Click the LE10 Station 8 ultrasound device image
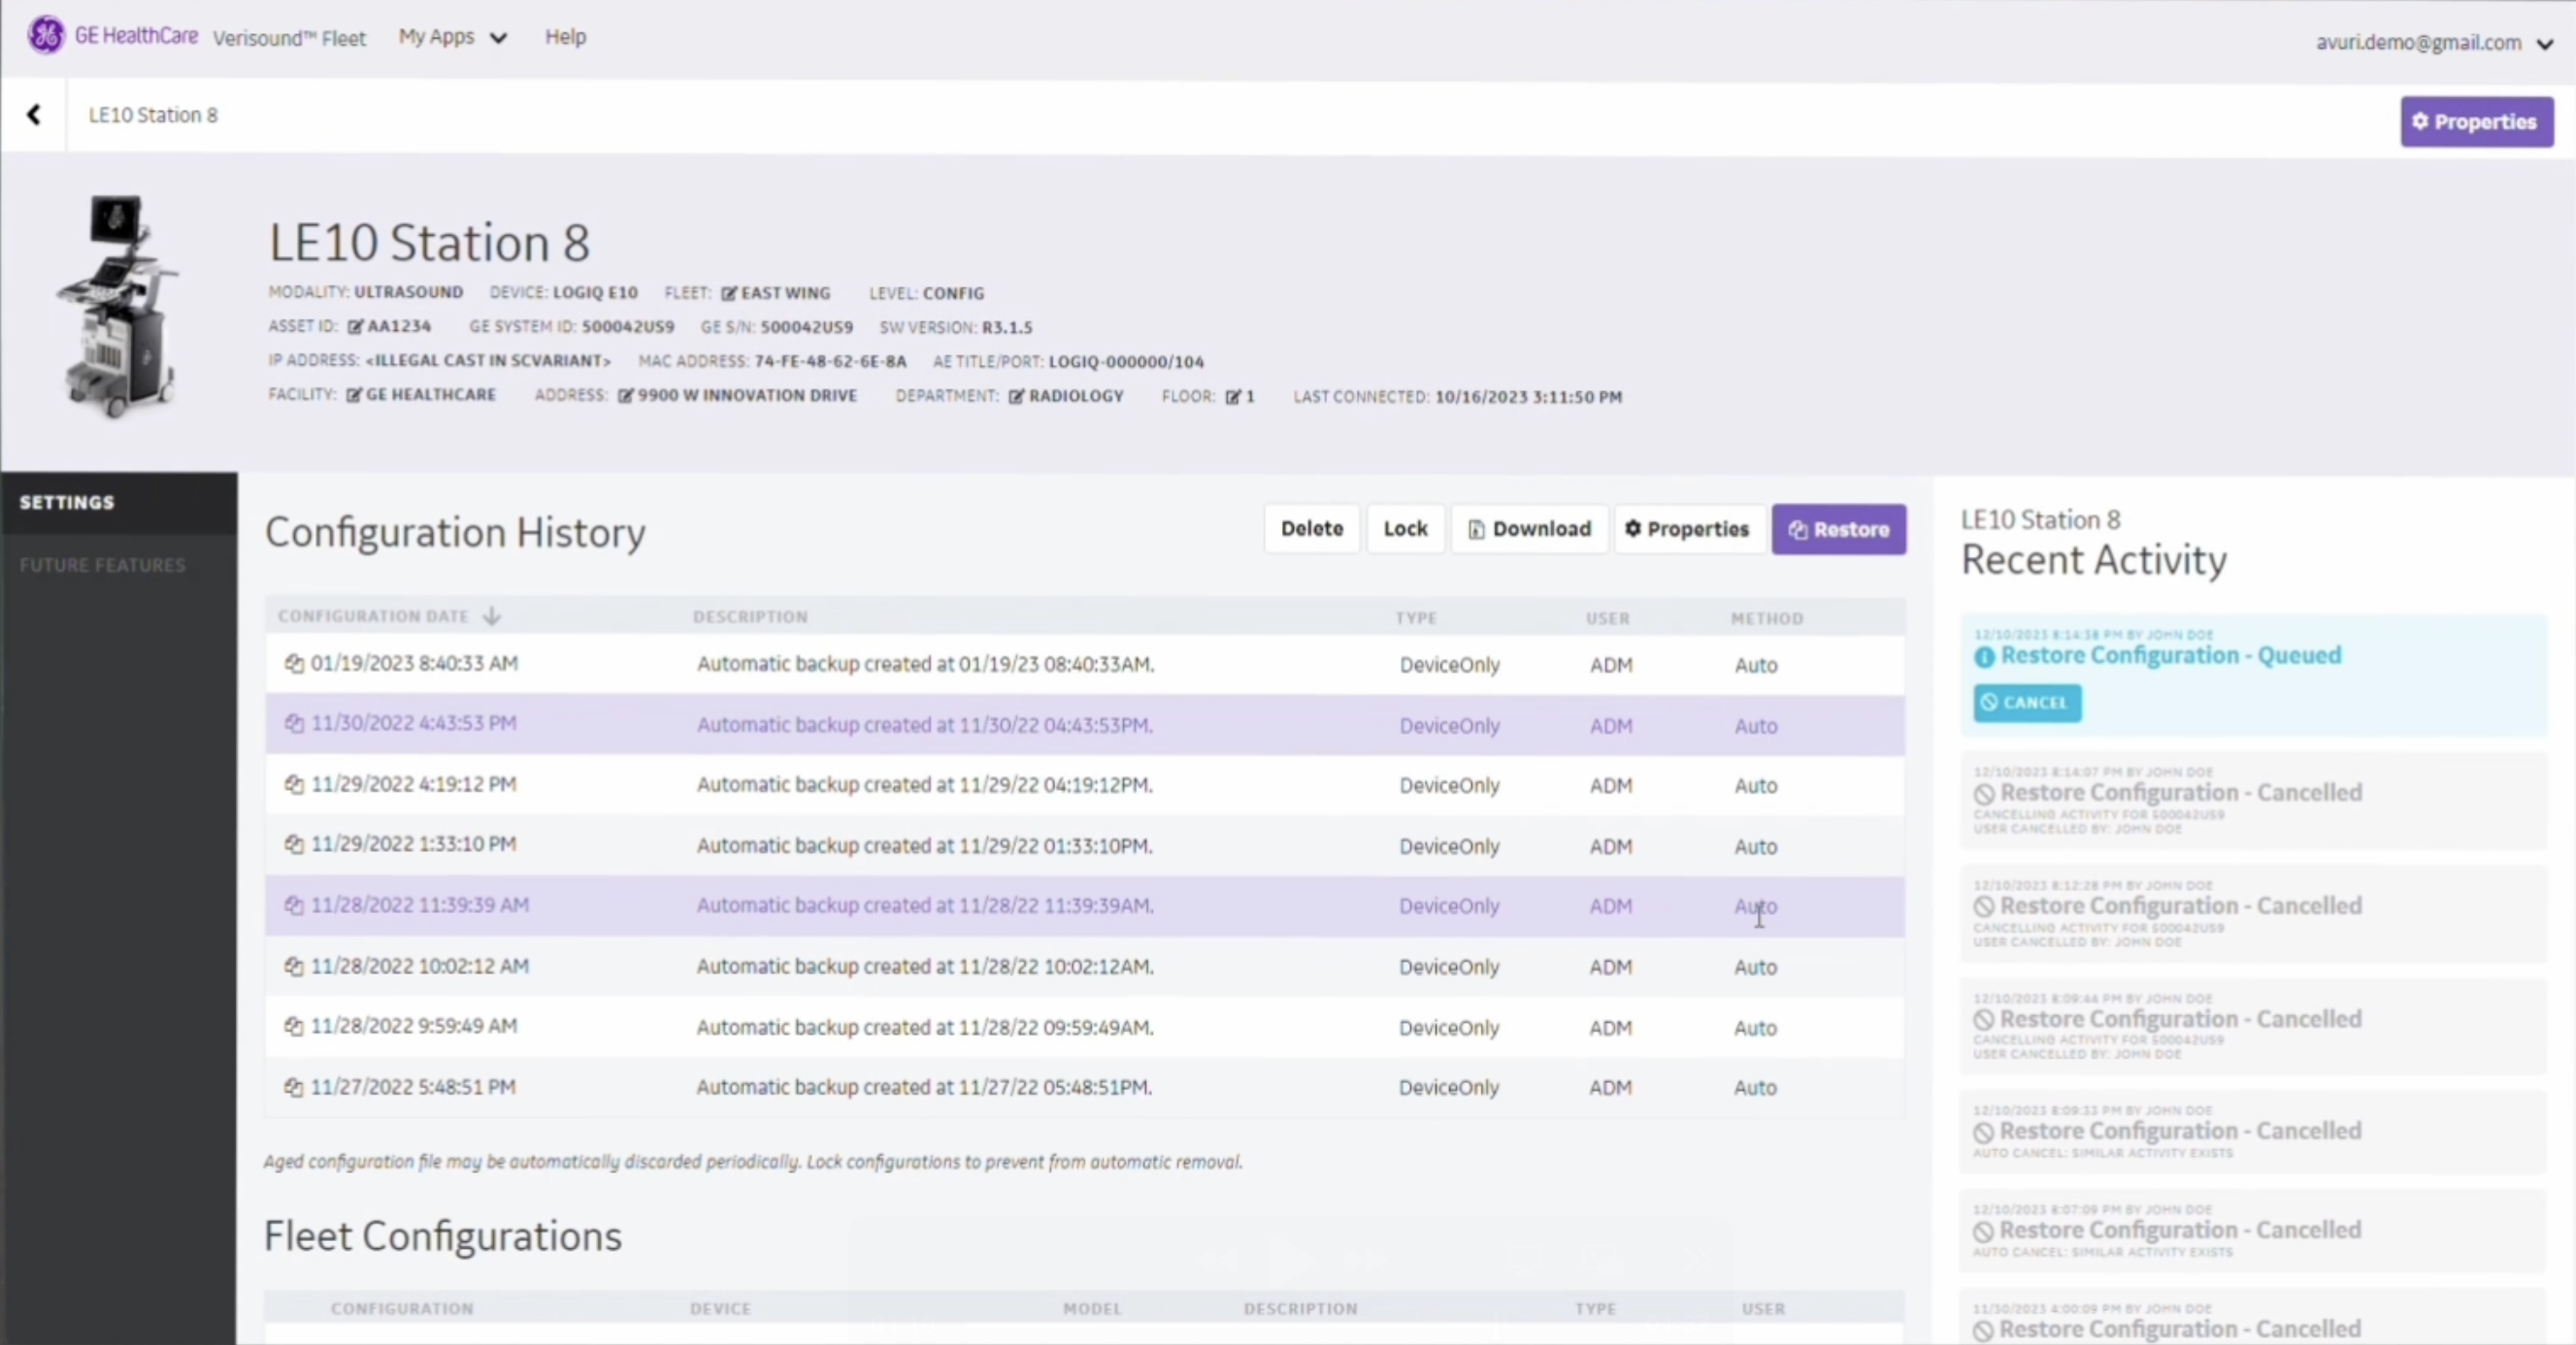Screen dimensions: 2576x1345 [x=118, y=305]
